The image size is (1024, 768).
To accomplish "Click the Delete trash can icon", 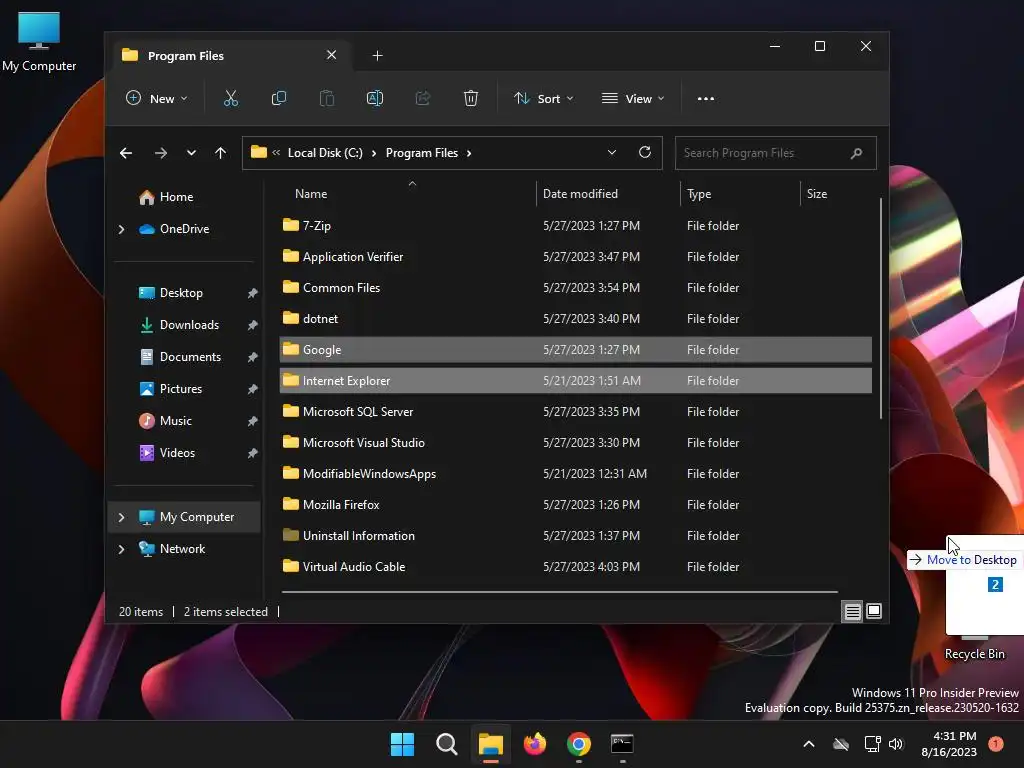I will pos(471,99).
